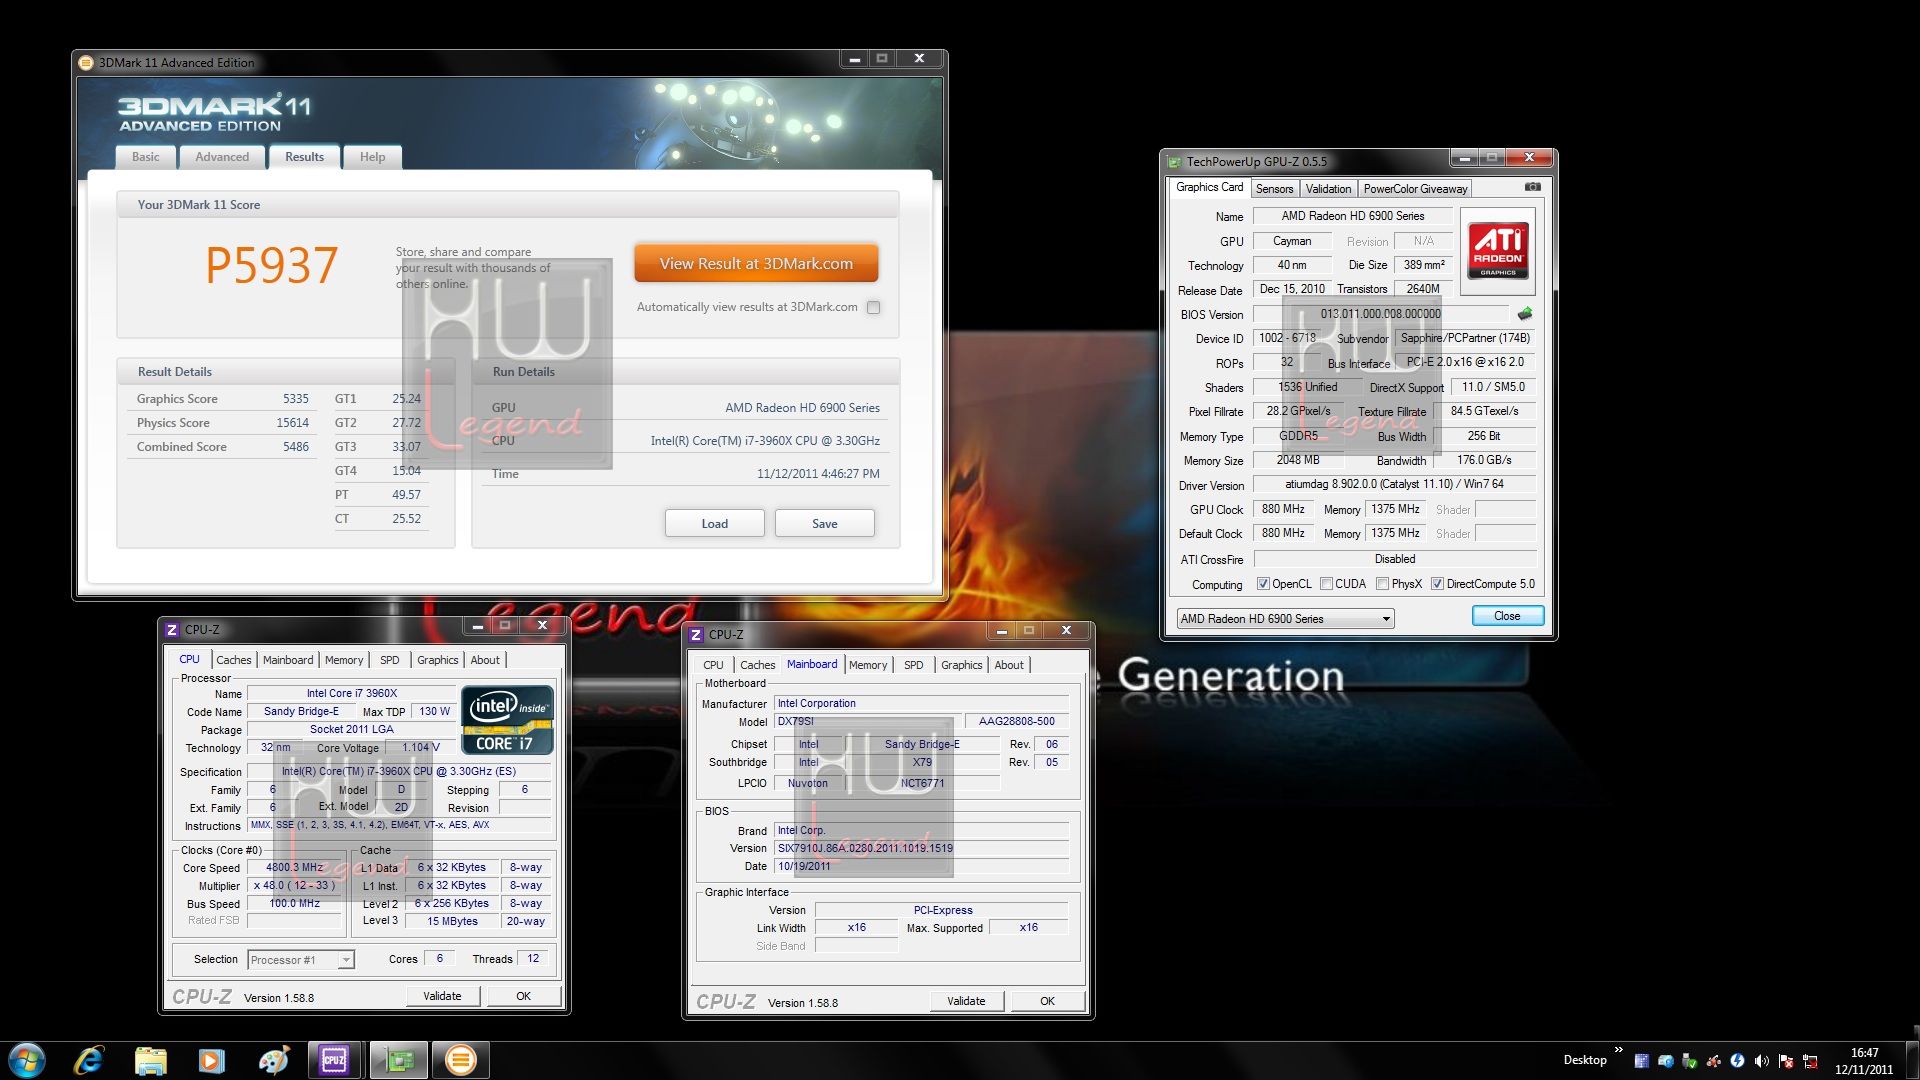Click the volume speaker icon in system tray
1920x1080 pixels.
coord(1761,1060)
